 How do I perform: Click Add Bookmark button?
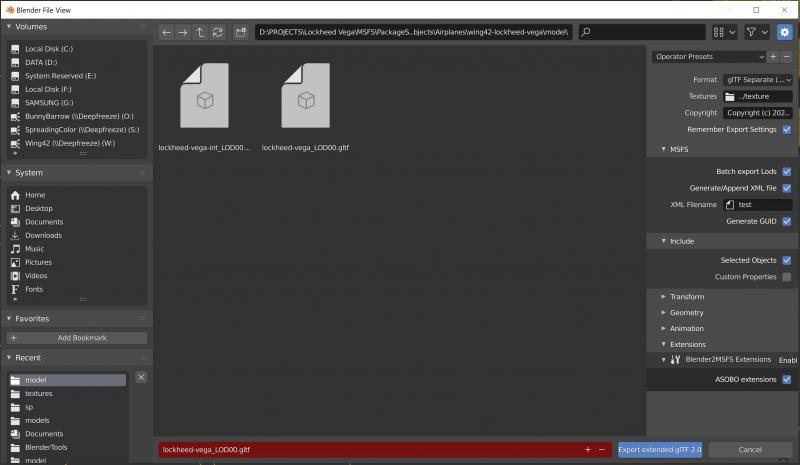point(77,338)
